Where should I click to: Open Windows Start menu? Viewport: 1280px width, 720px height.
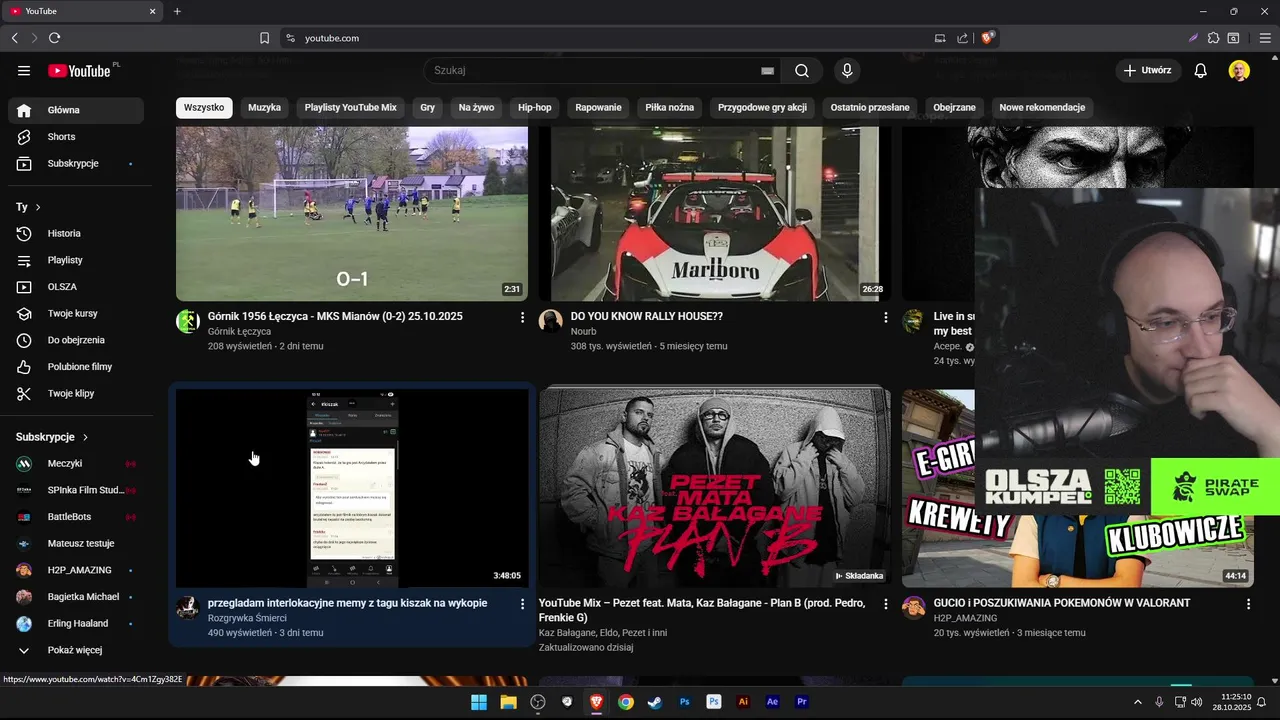tap(479, 702)
